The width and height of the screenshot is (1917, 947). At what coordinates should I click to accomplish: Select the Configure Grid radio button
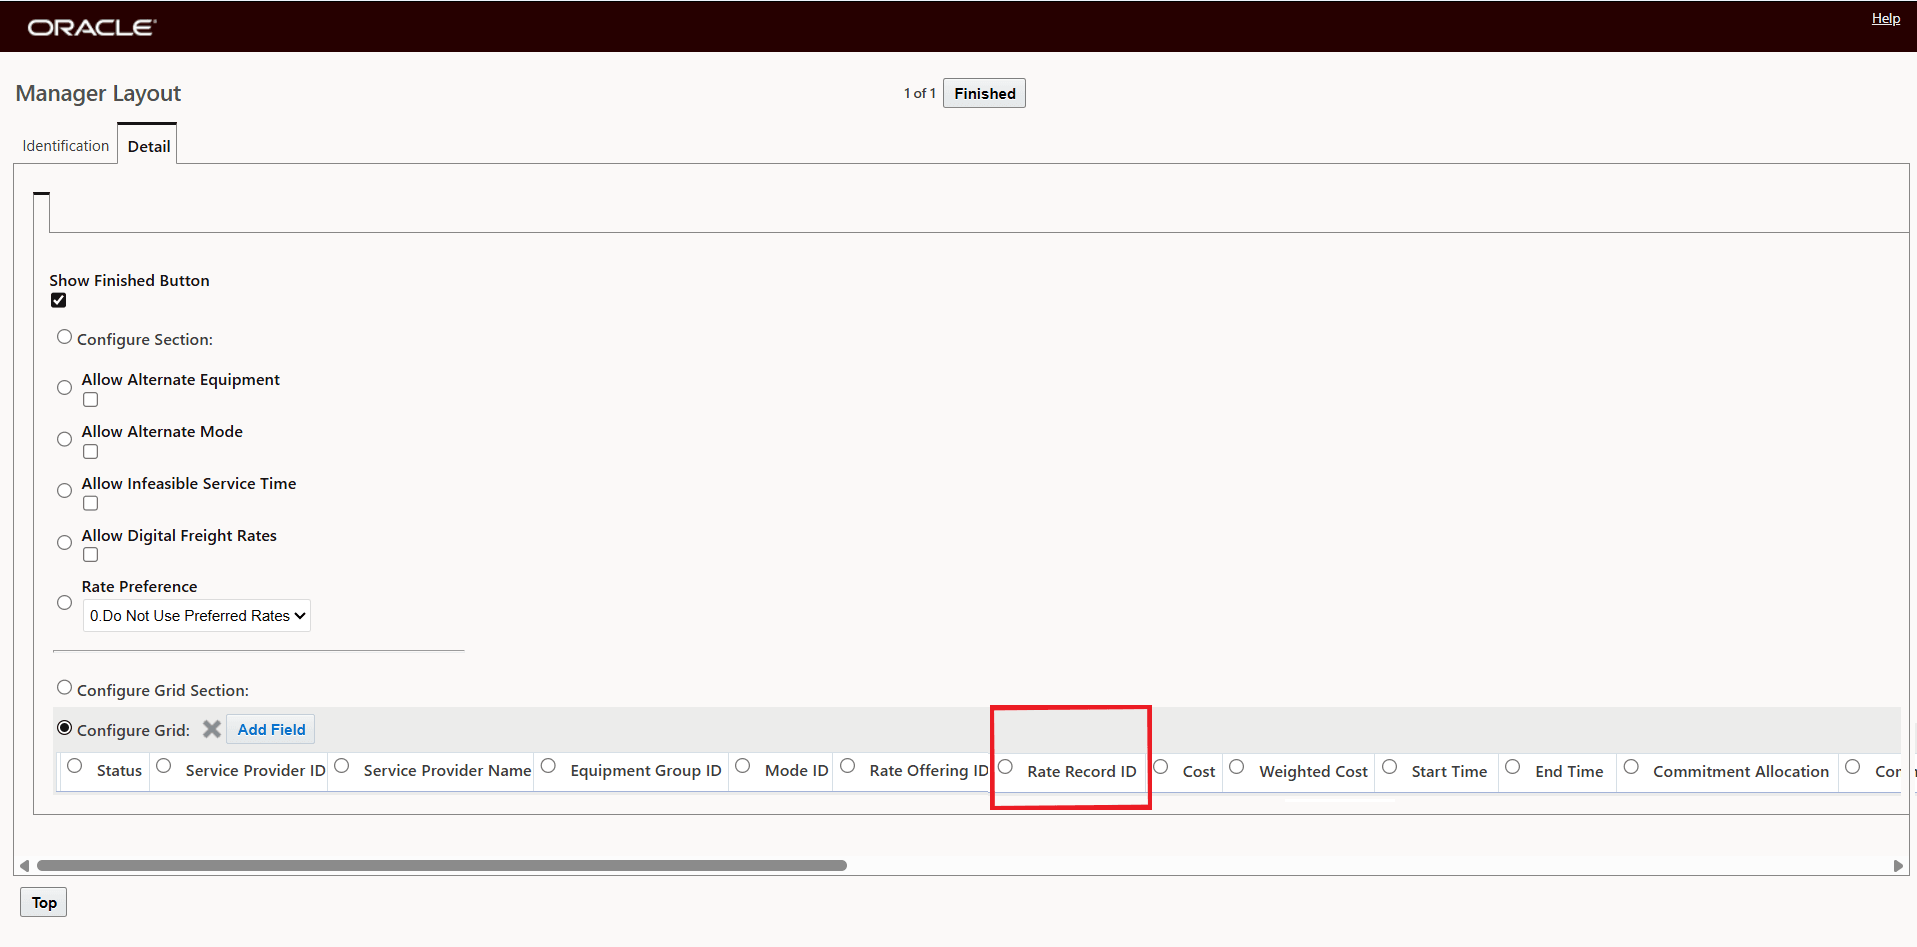pos(65,728)
